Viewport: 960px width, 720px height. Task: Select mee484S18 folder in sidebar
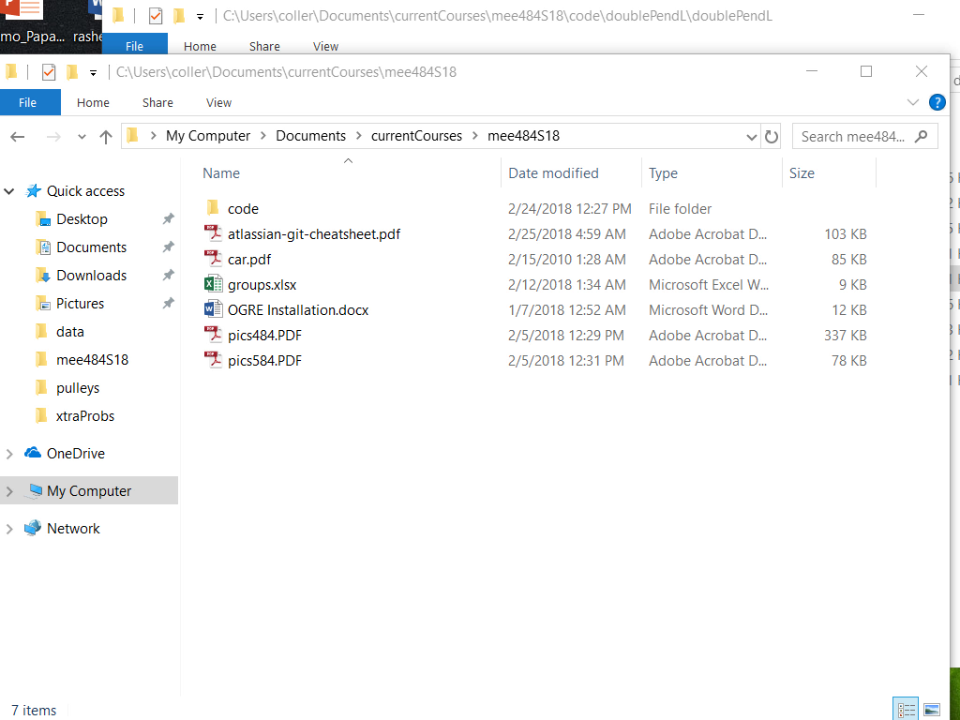pyautogui.click(x=92, y=360)
